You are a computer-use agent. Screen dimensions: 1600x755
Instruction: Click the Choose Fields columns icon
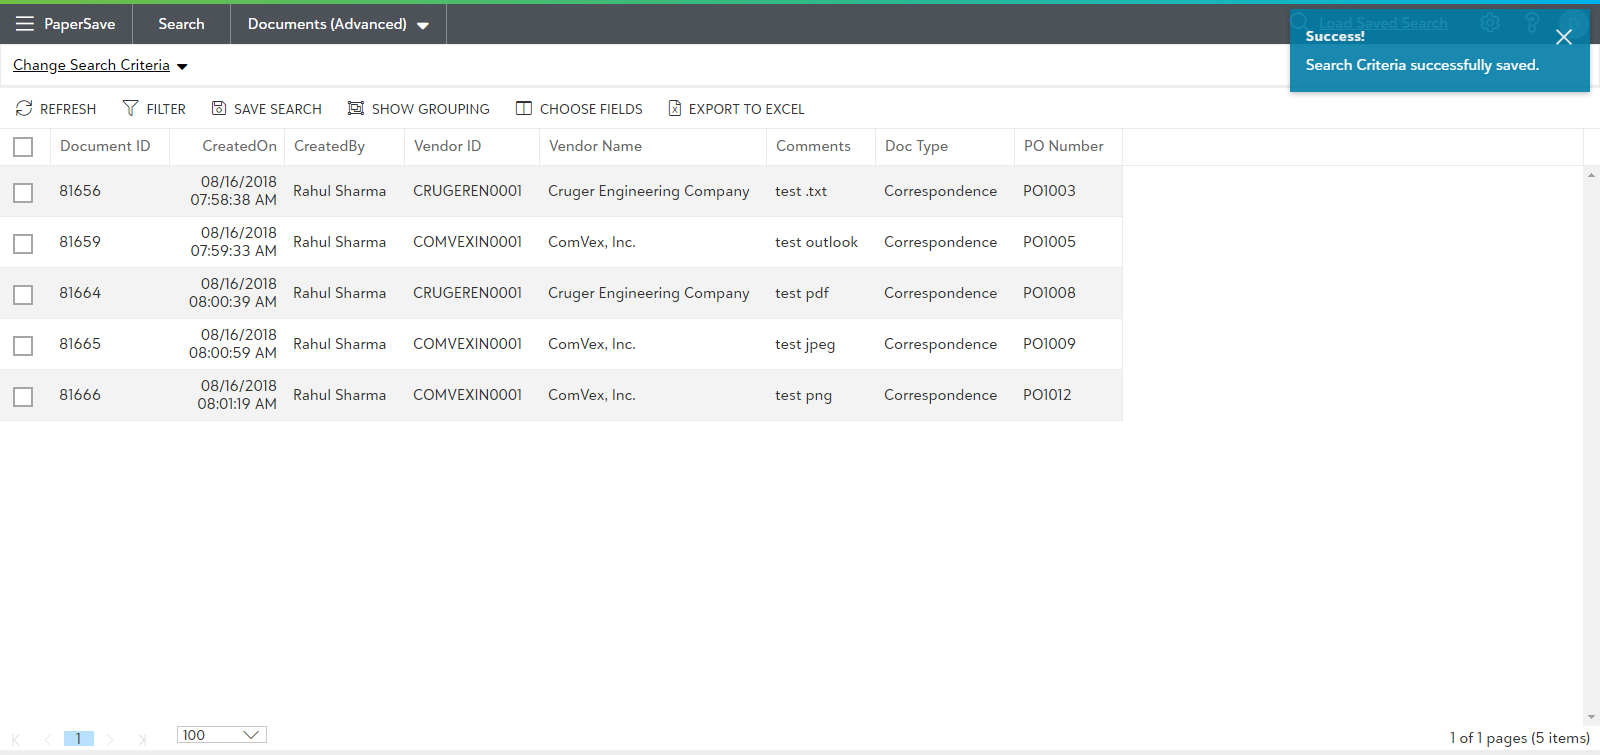click(524, 108)
